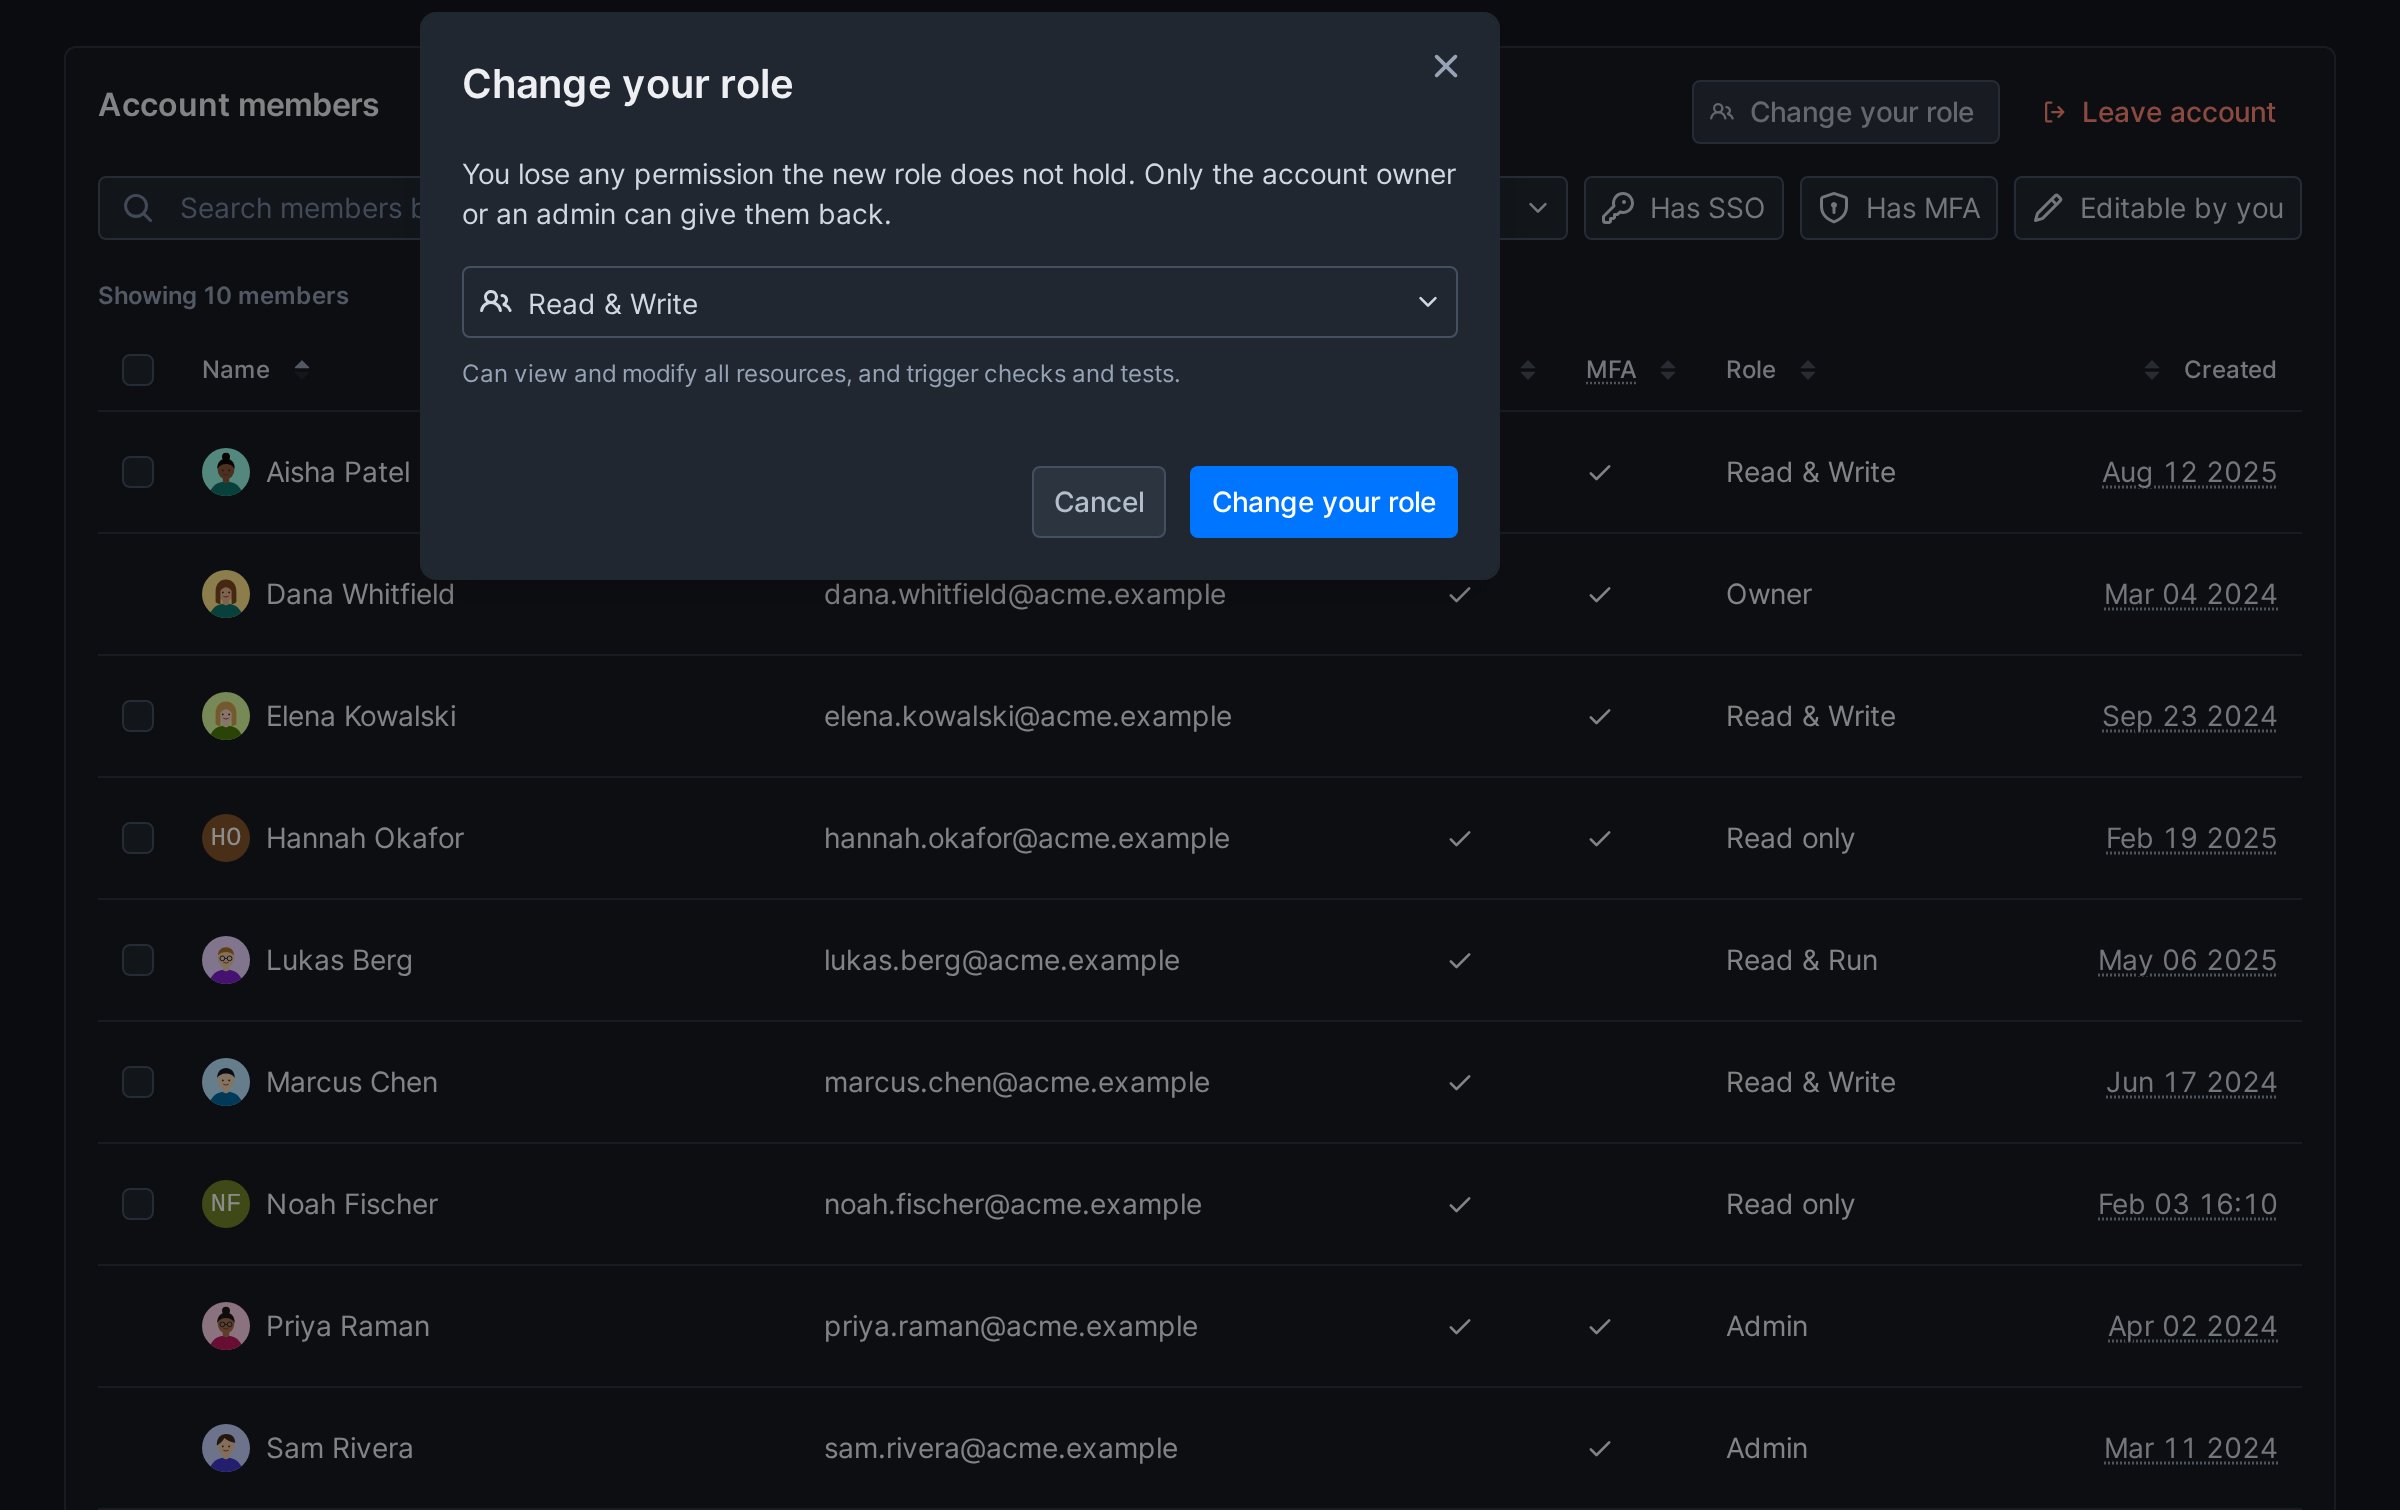Tick the select-all checkbox in the header
The width and height of the screenshot is (2400, 1510).
click(x=138, y=370)
